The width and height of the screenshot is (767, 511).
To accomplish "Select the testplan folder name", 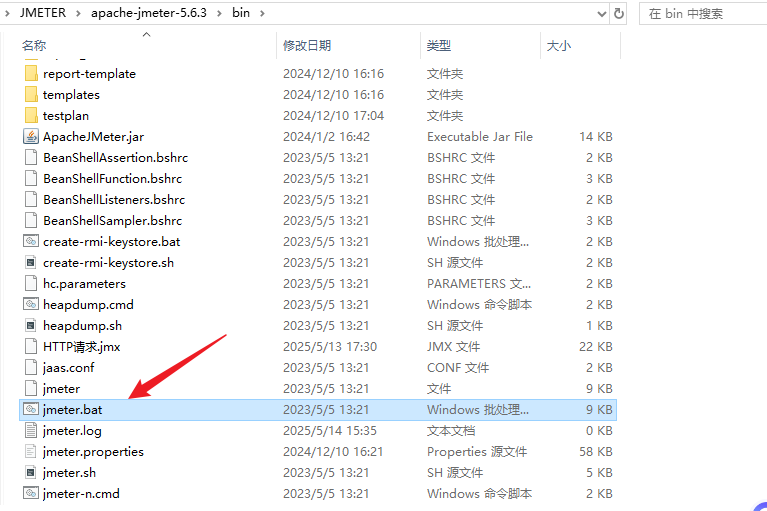I will click(x=66, y=116).
